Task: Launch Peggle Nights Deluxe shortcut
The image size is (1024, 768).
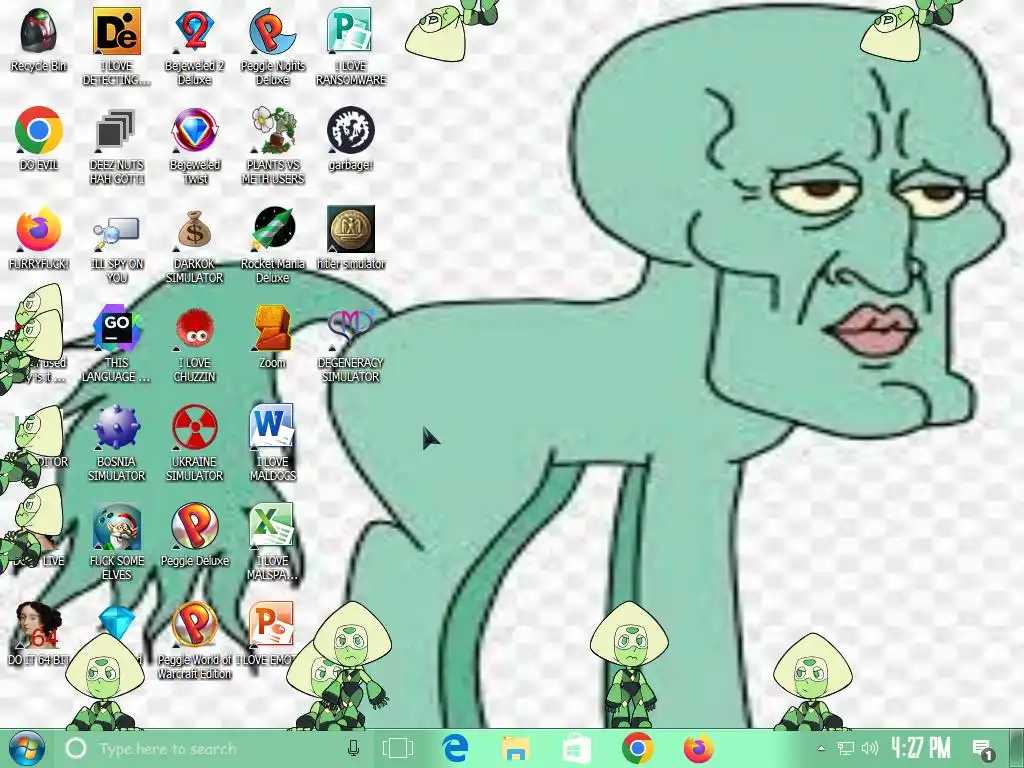Action: point(272,31)
